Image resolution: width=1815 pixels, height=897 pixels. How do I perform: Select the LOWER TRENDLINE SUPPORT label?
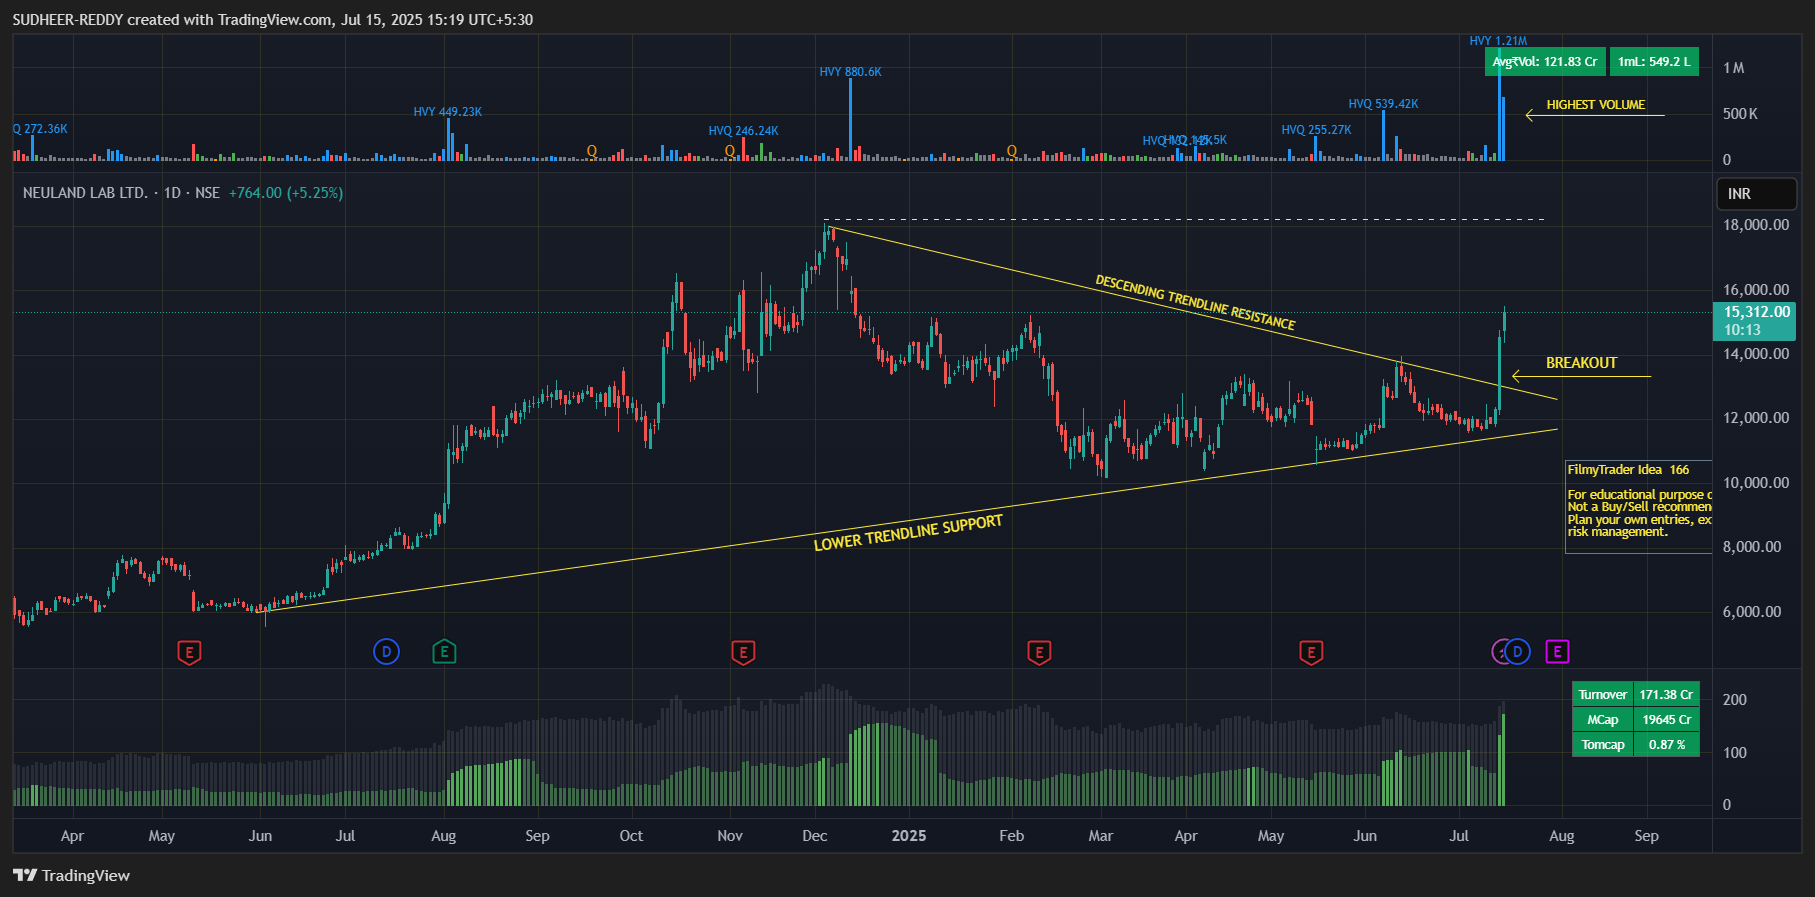[x=908, y=533]
